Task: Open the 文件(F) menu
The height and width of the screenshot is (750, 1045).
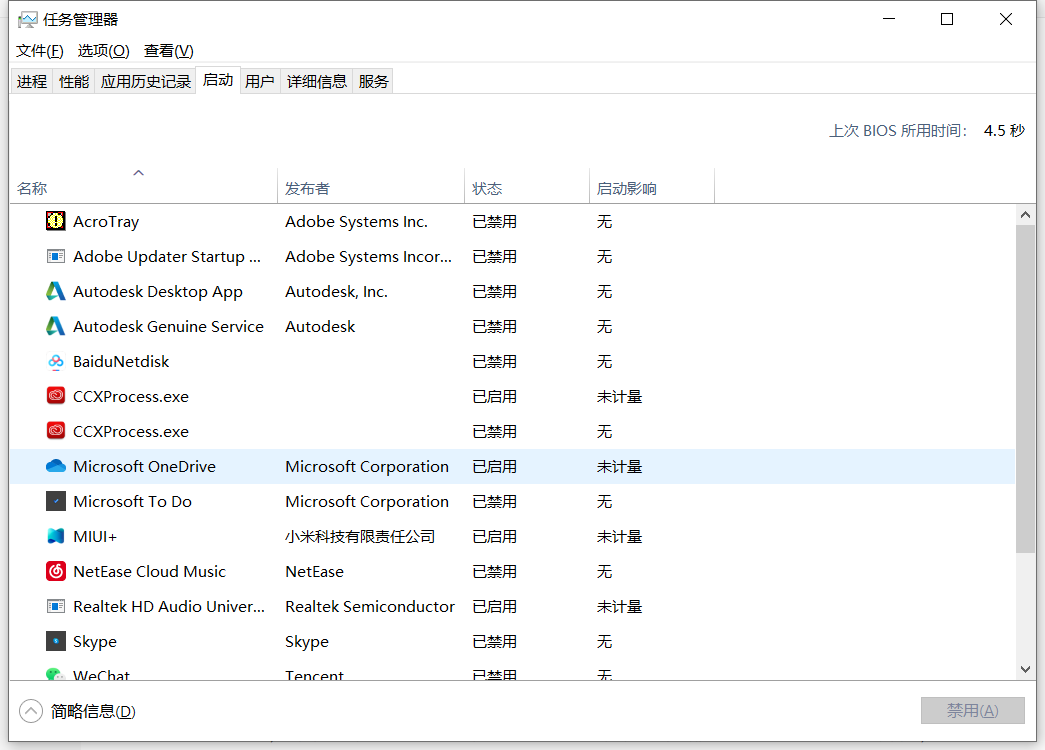Action: pos(39,51)
